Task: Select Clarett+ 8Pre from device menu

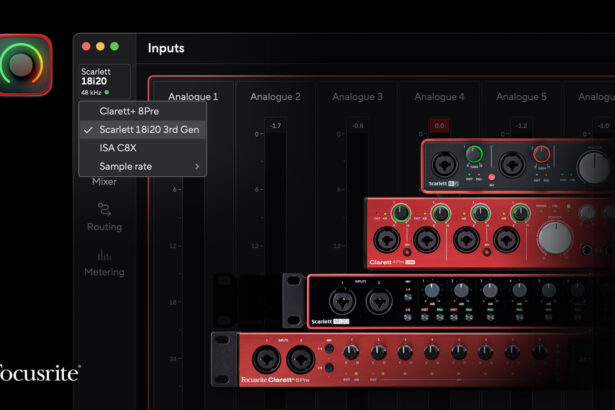Action: (142, 111)
